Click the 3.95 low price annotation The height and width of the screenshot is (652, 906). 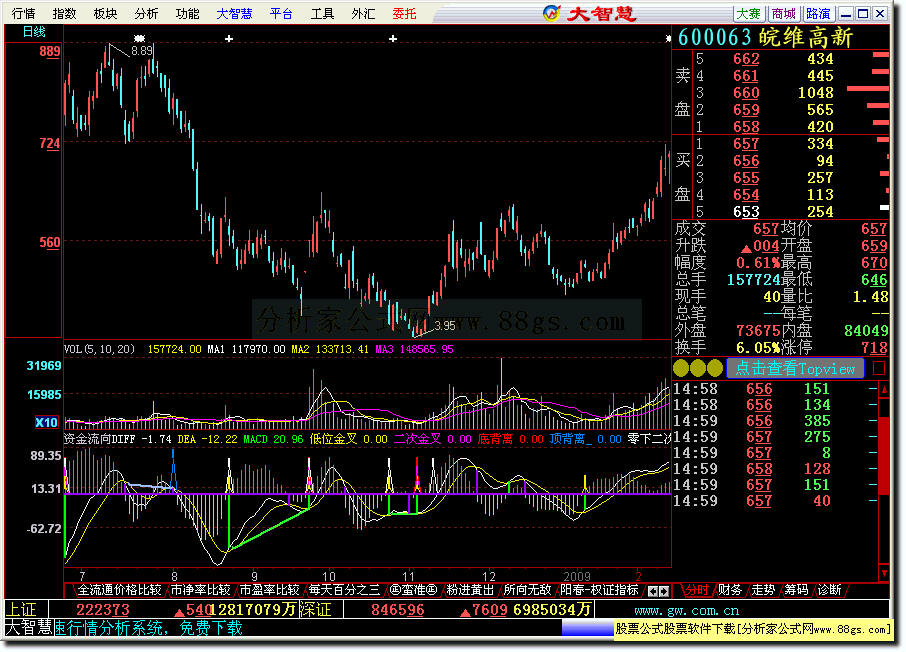coord(445,326)
